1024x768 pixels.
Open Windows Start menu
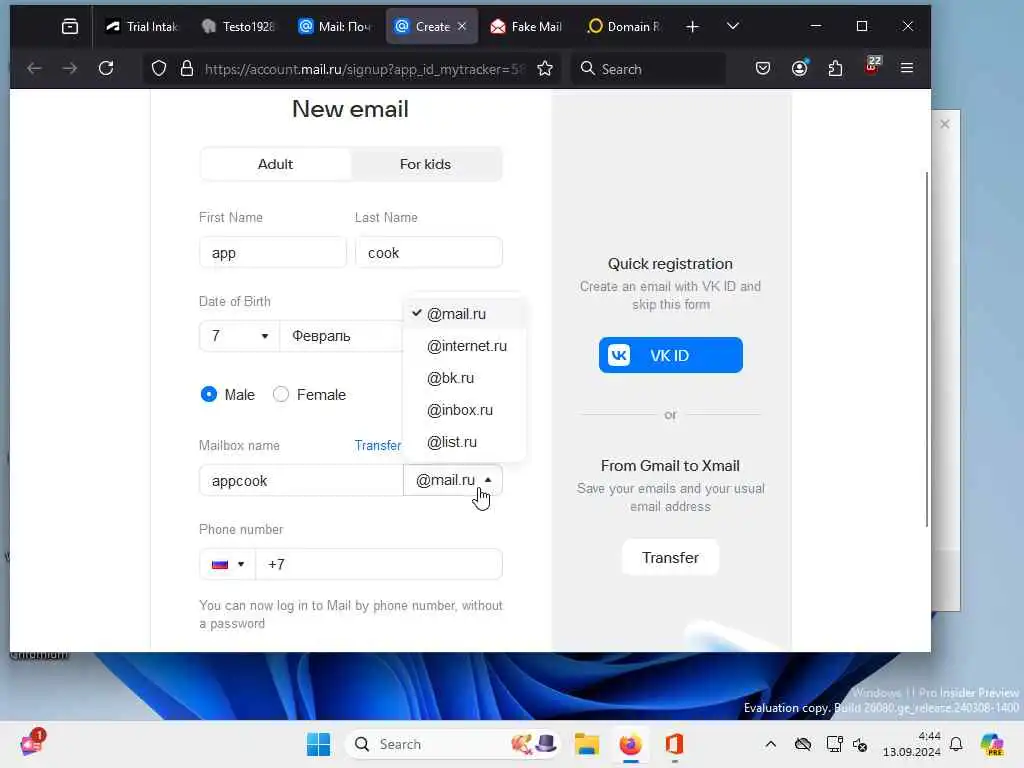(319, 744)
